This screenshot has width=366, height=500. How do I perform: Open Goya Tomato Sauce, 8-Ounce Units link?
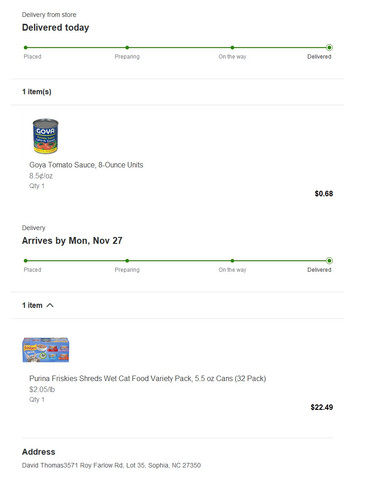[86, 165]
